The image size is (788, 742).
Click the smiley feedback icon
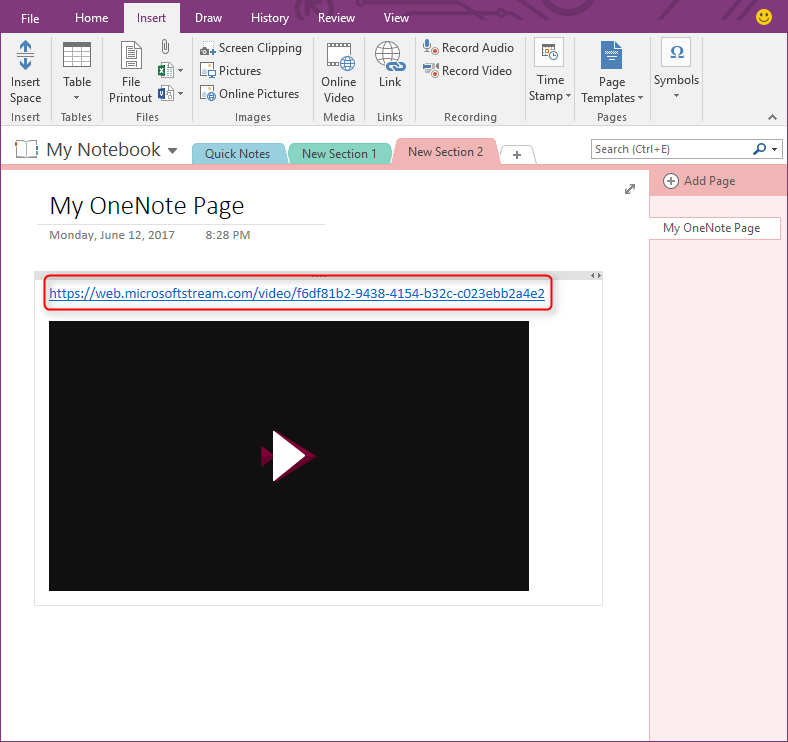coord(764,17)
